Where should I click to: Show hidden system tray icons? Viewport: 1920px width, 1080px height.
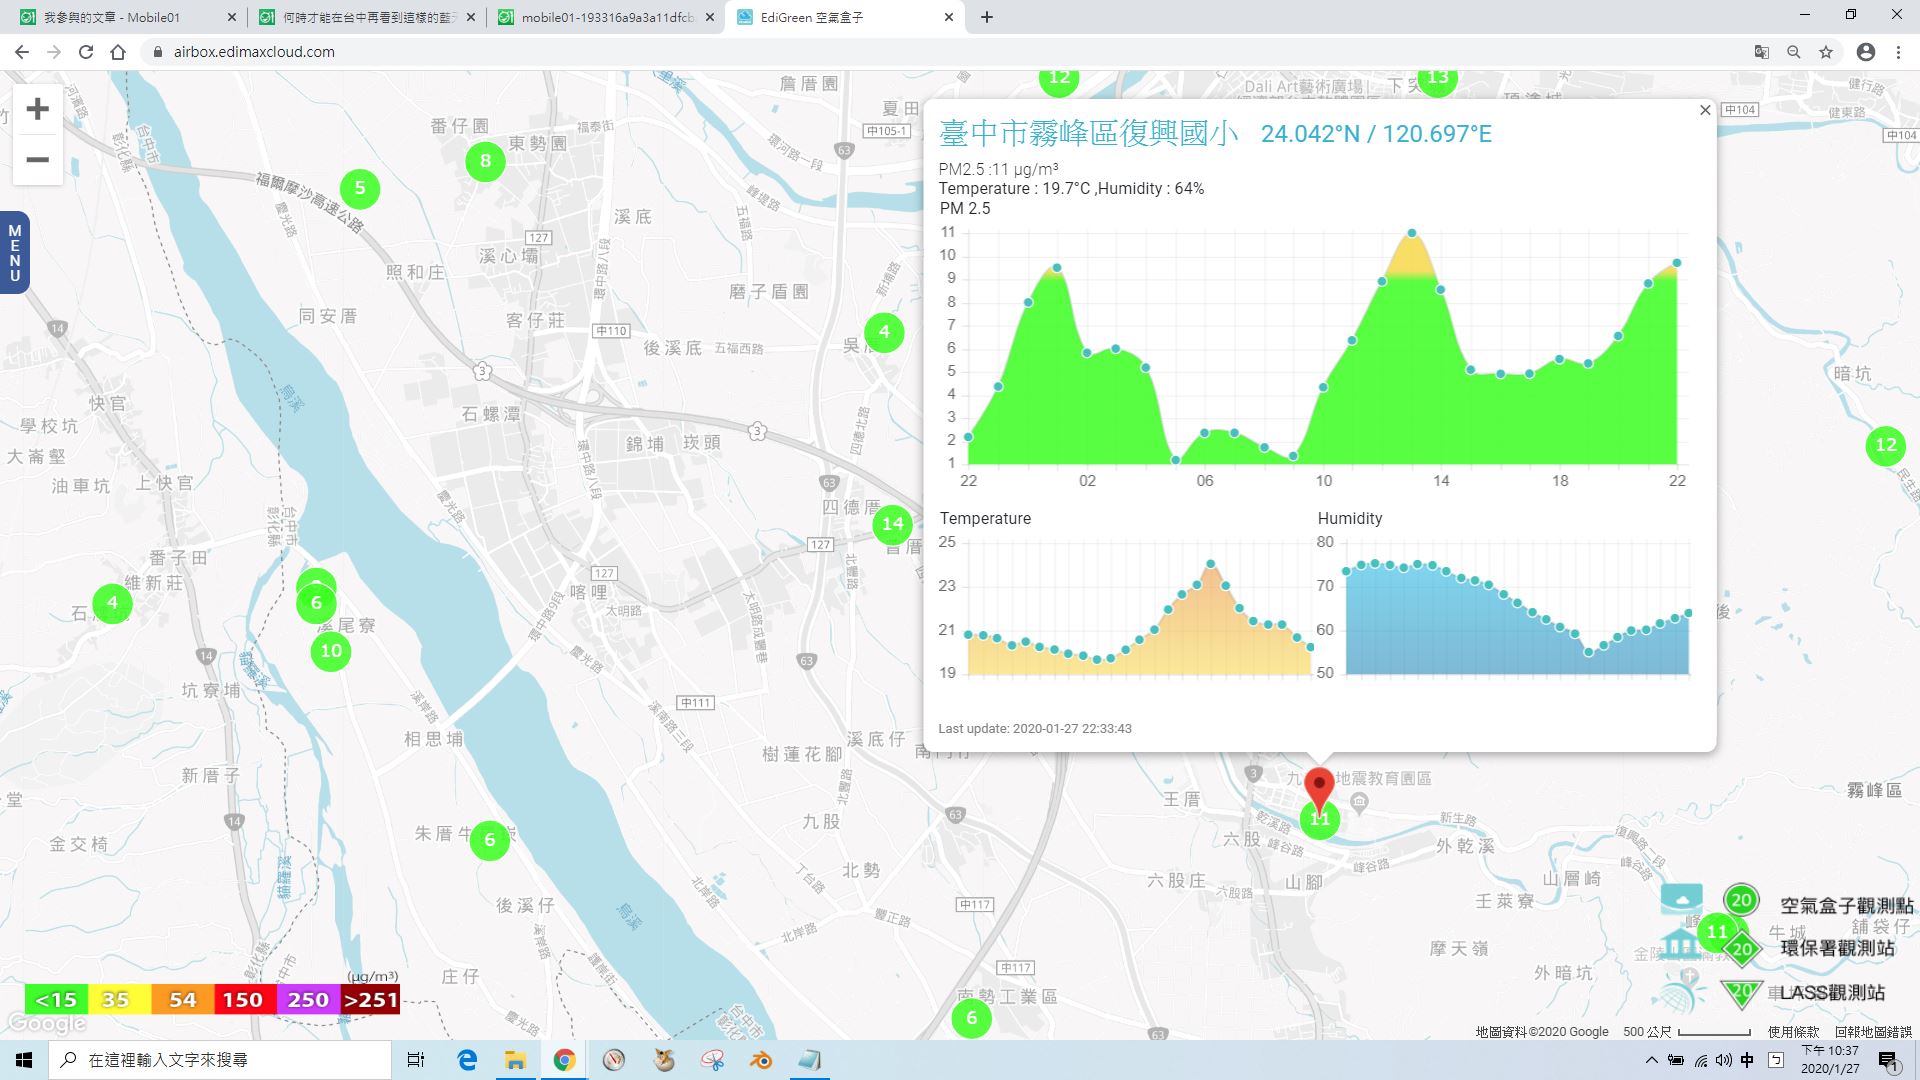coord(1651,1060)
